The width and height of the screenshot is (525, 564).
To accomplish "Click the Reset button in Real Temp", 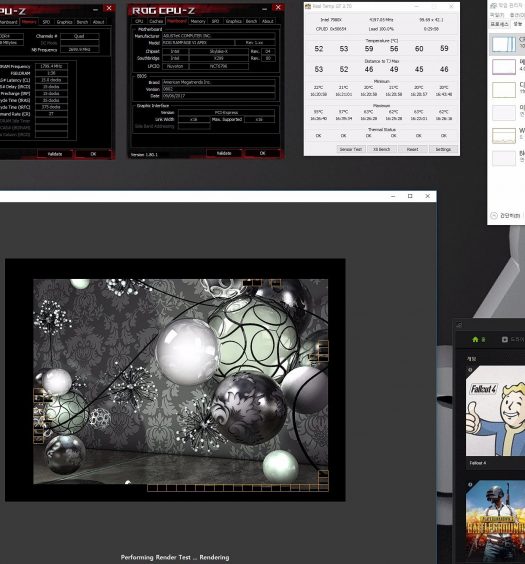I will pyautogui.click(x=412, y=149).
